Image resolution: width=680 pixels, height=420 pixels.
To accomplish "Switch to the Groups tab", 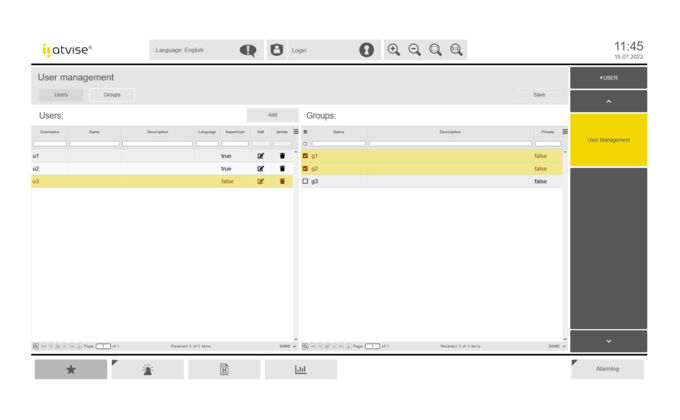I will 112,95.
